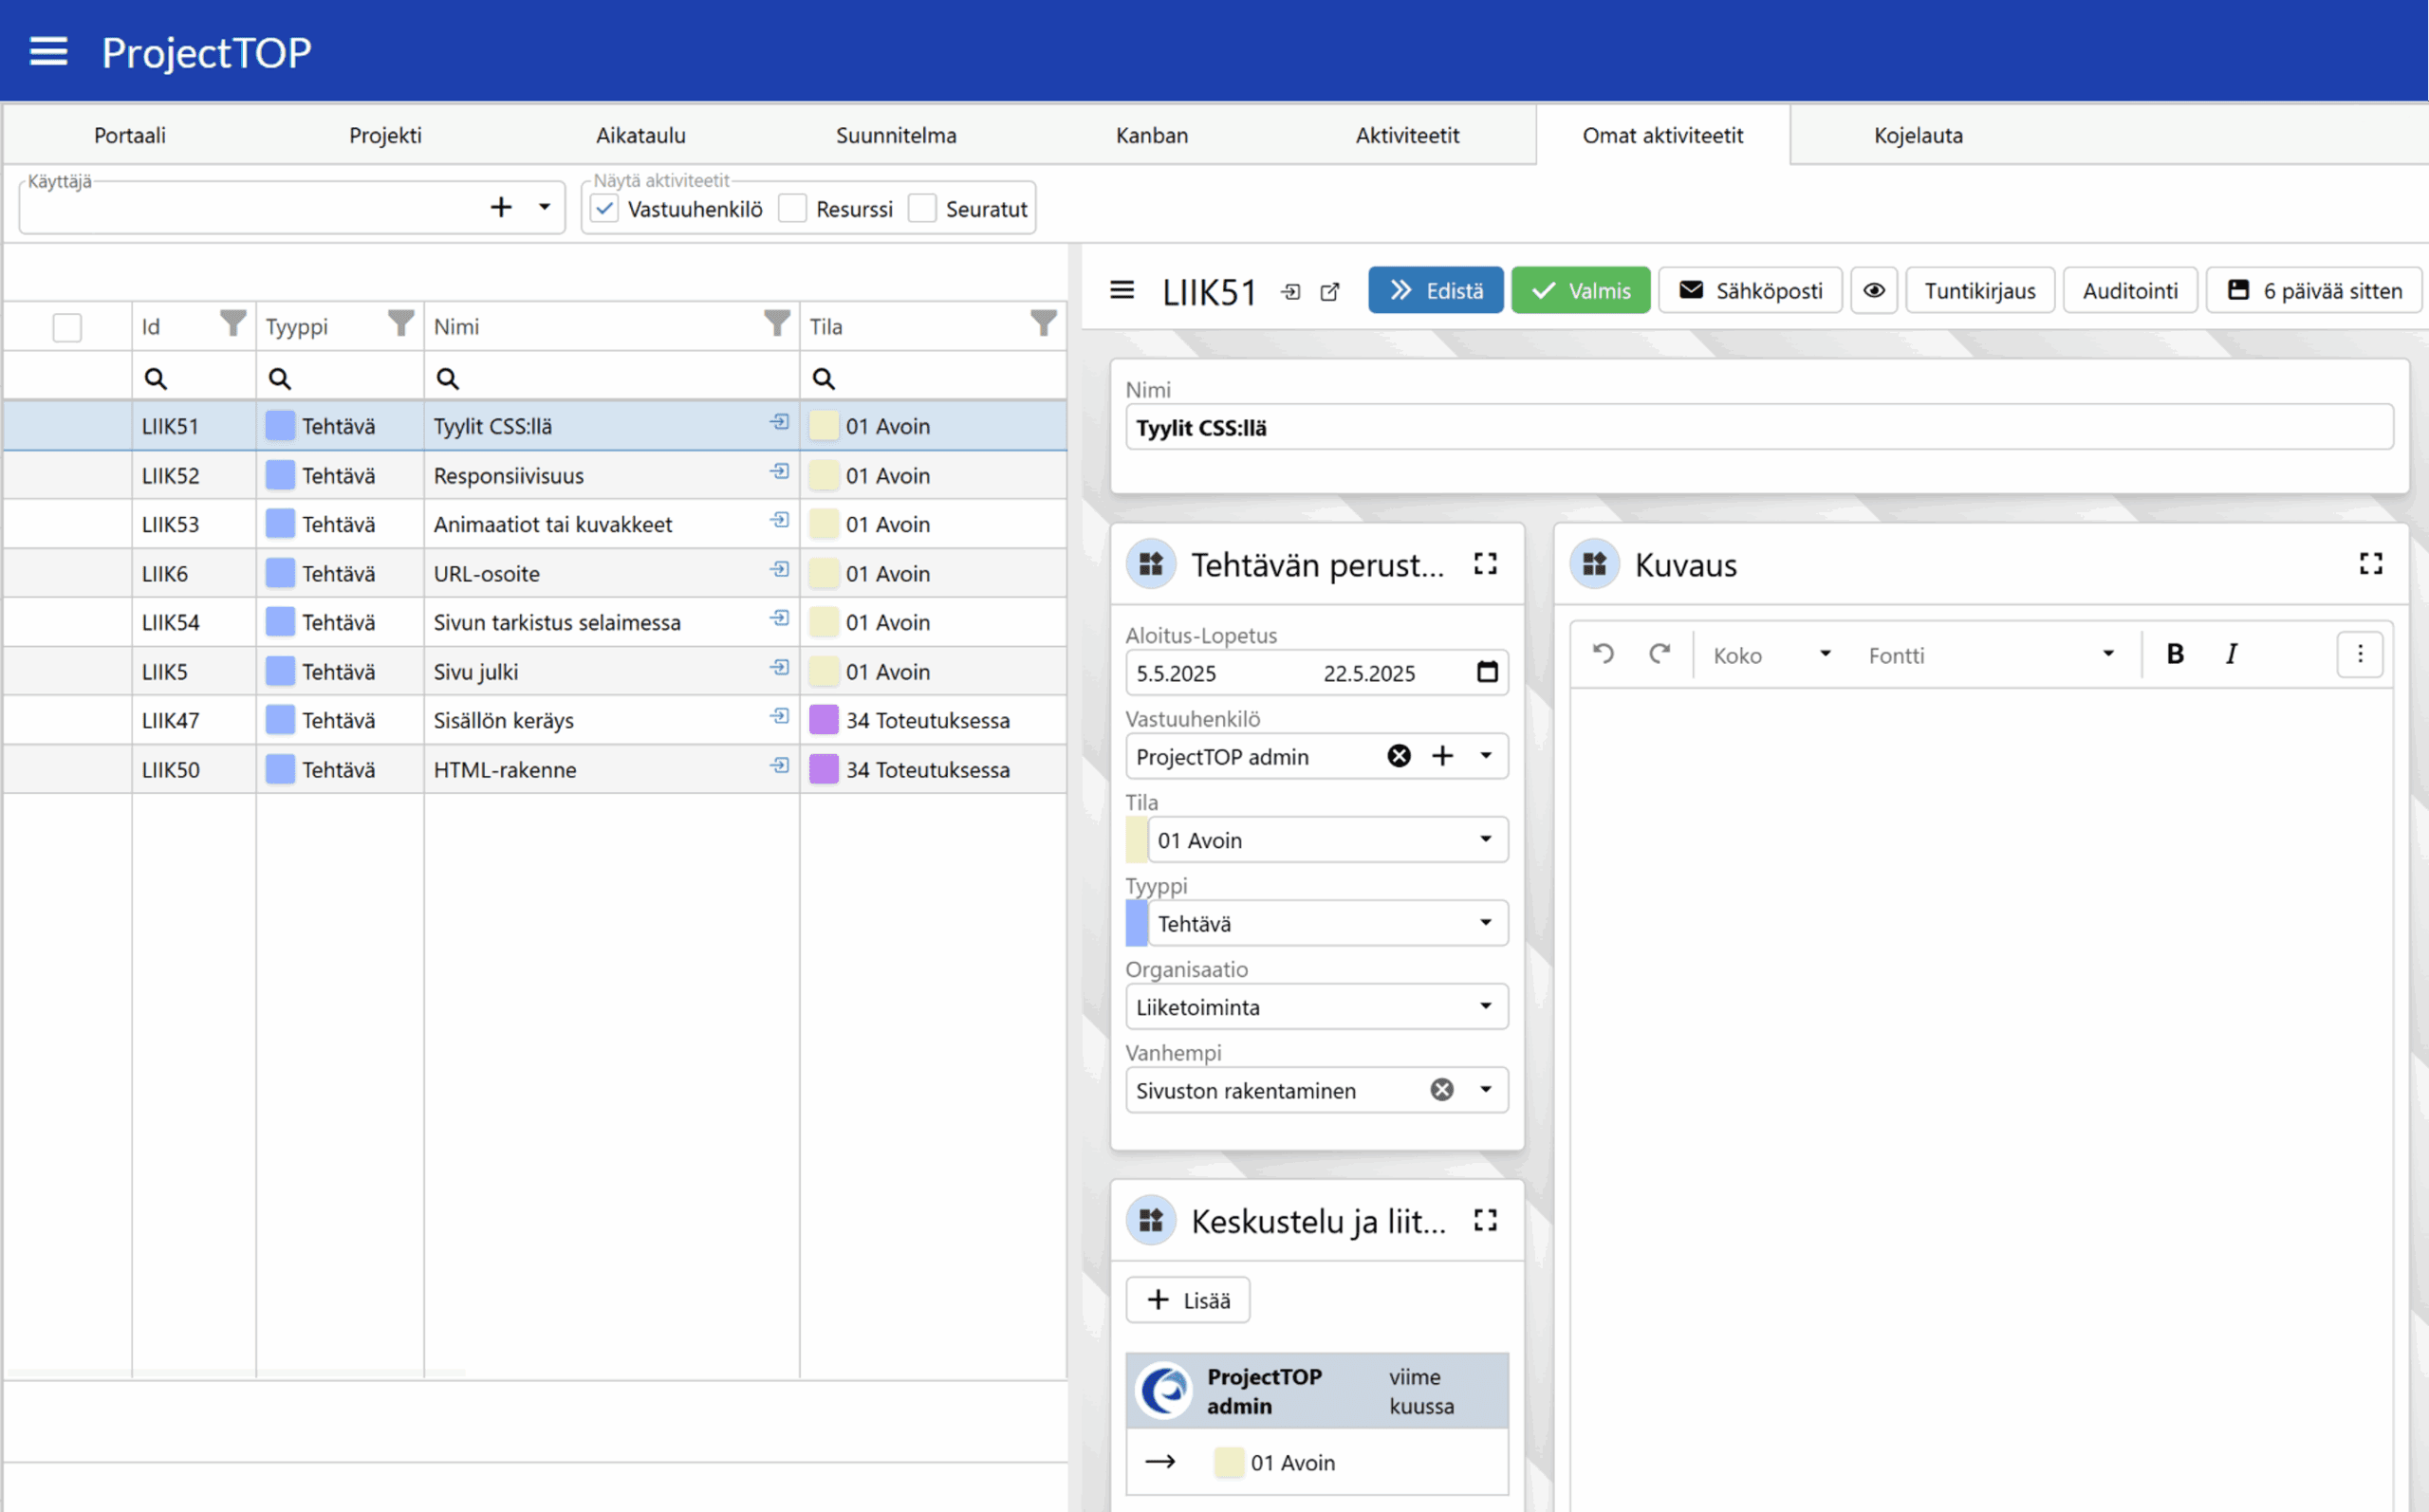Screen dimensions: 2429x1512
Task: Open the hamburger menu beside ProjectTOP
Action: click(x=48, y=51)
